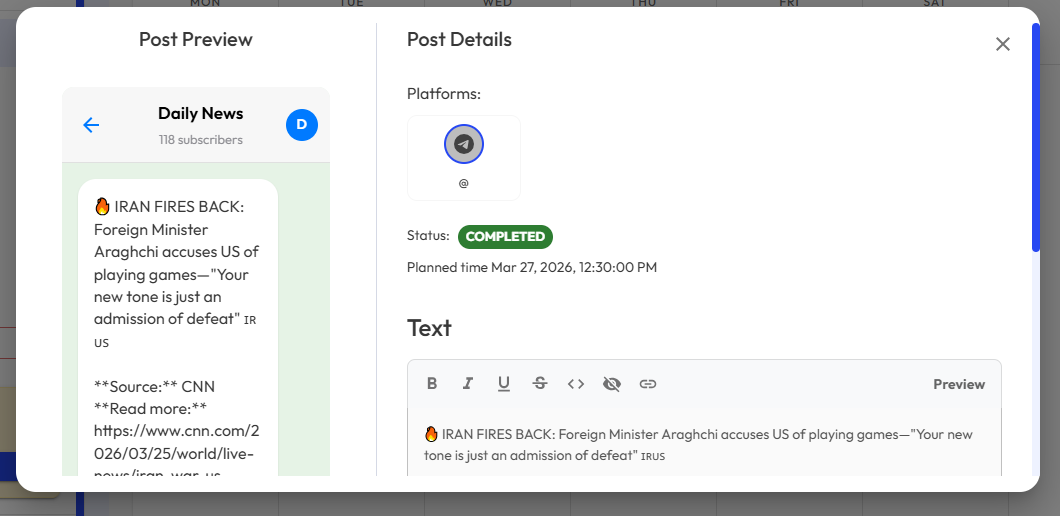The height and width of the screenshot is (516, 1060).
Task: Click the **Source:** CNN line in preview
Action: point(154,387)
